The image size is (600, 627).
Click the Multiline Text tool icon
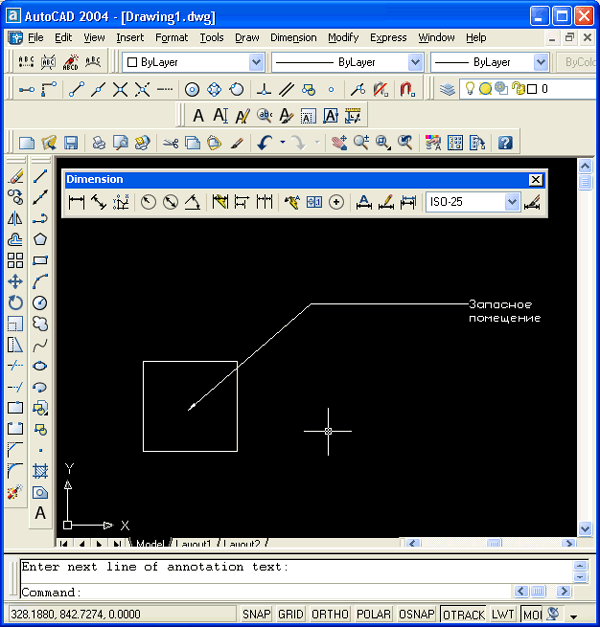(x=40, y=513)
